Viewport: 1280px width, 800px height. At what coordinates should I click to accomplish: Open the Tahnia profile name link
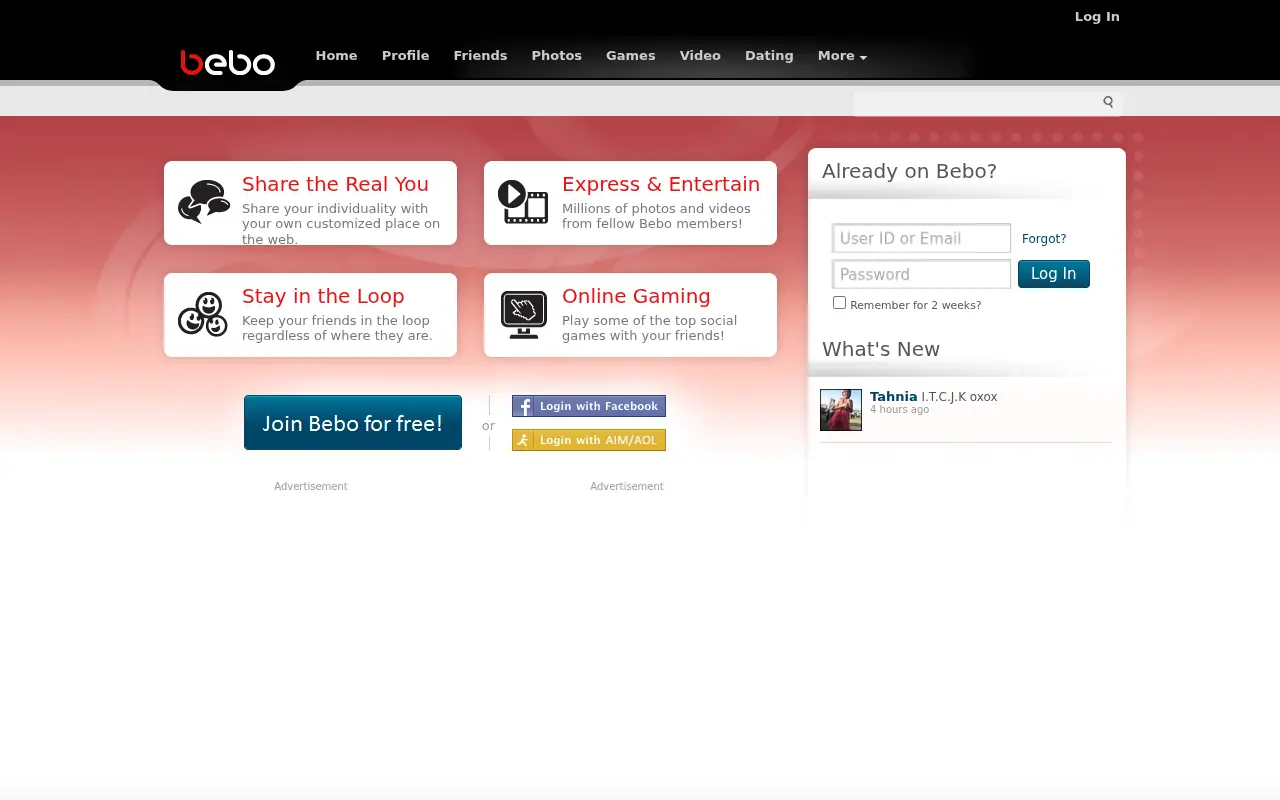click(x=893, y=396)
